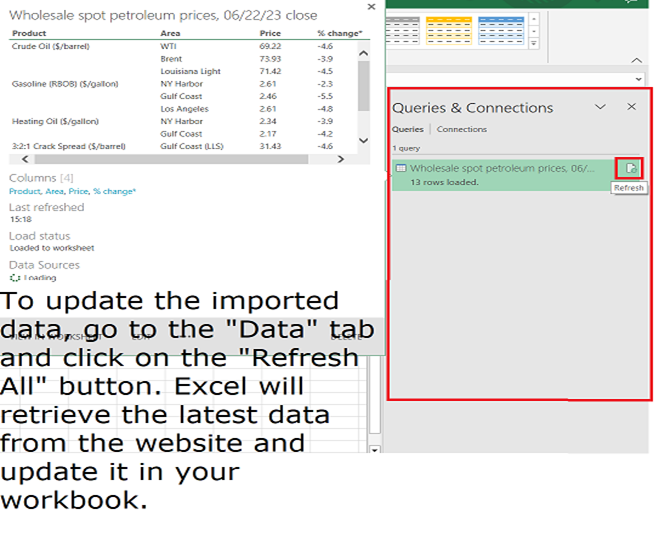Viewport: 659px width, 552px height.
Task: Click the table icon beside the query name
Action: click(x=401, y=168)
